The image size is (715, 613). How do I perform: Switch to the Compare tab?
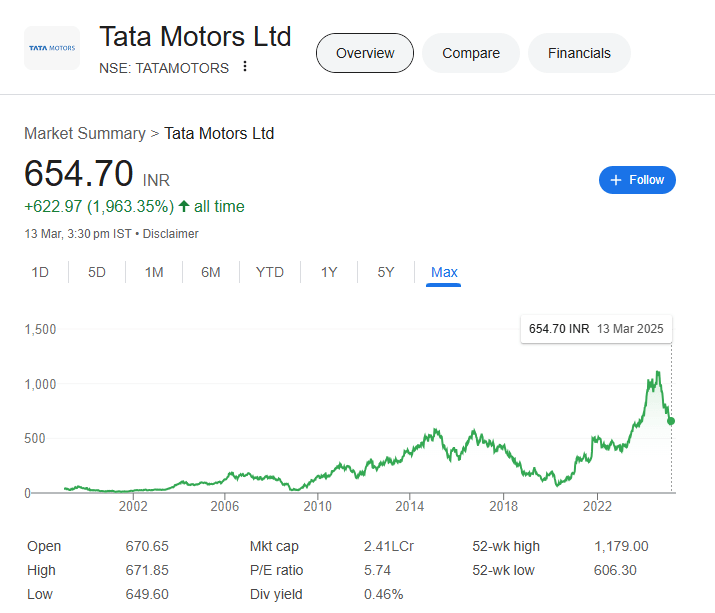(471, 53)
